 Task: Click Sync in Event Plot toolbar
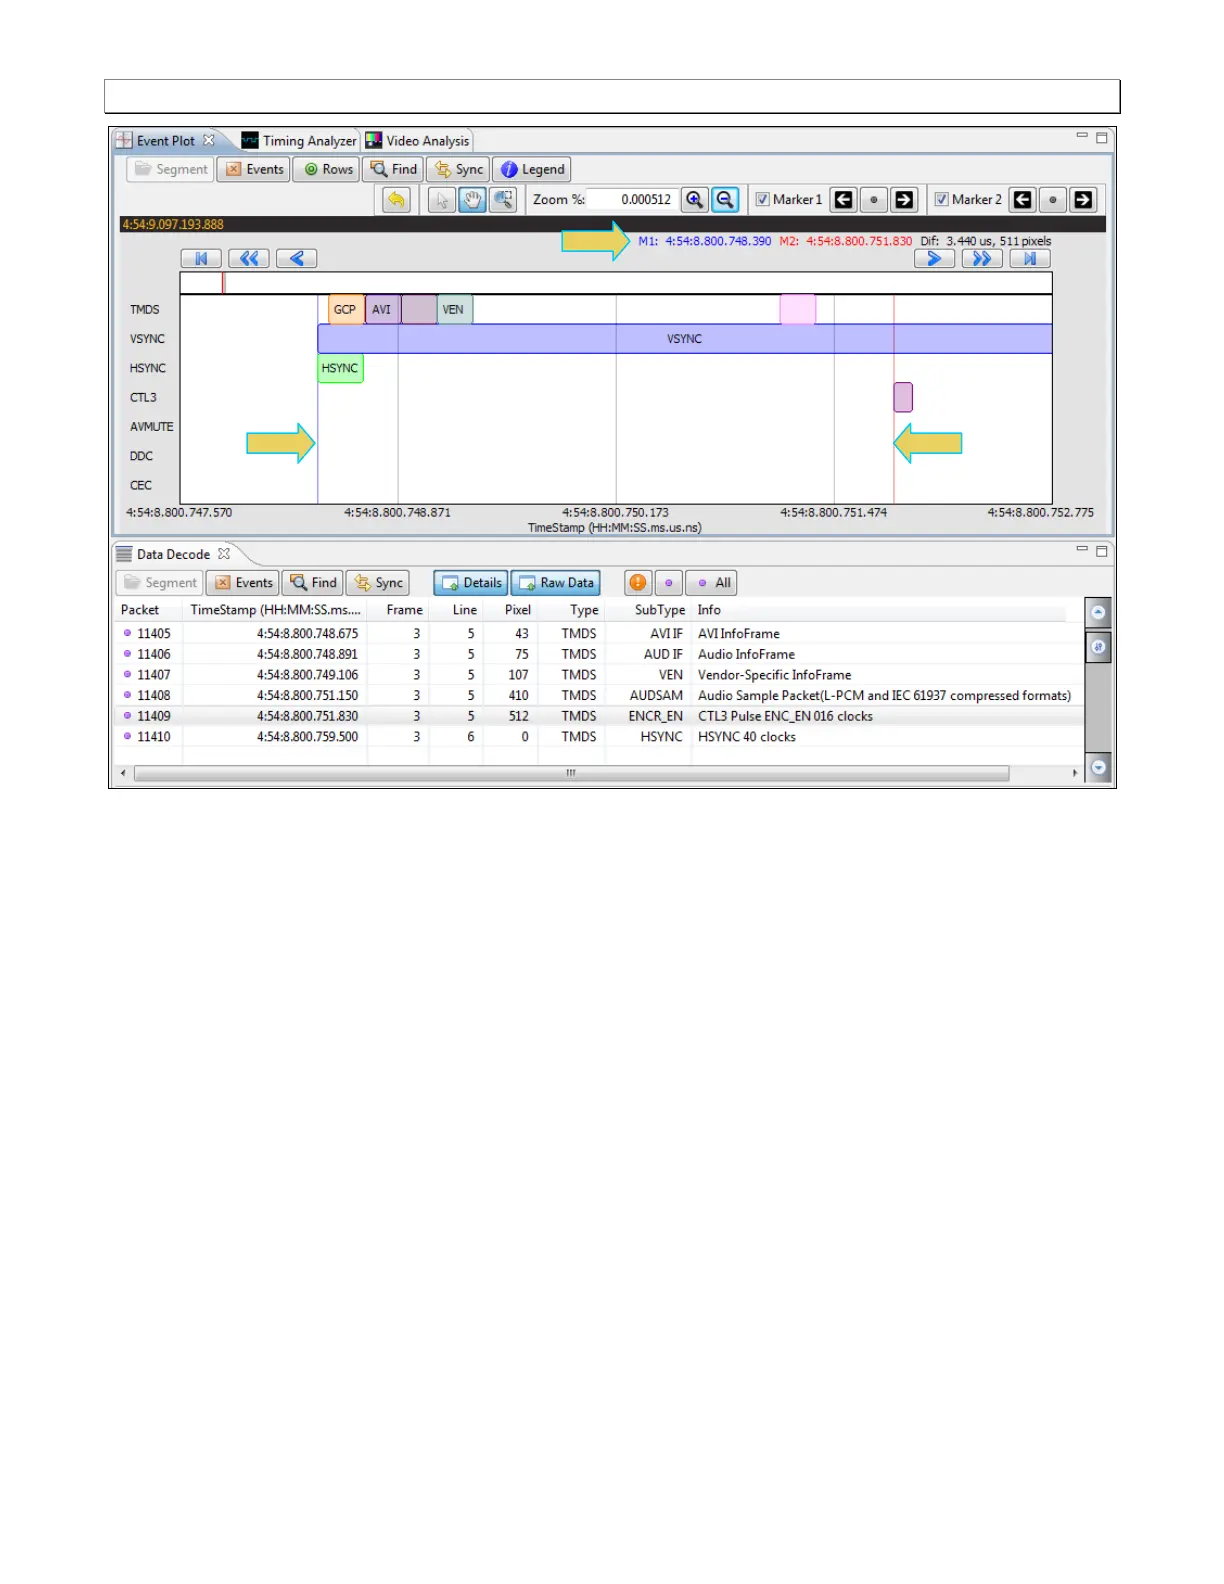pos(458,170)
